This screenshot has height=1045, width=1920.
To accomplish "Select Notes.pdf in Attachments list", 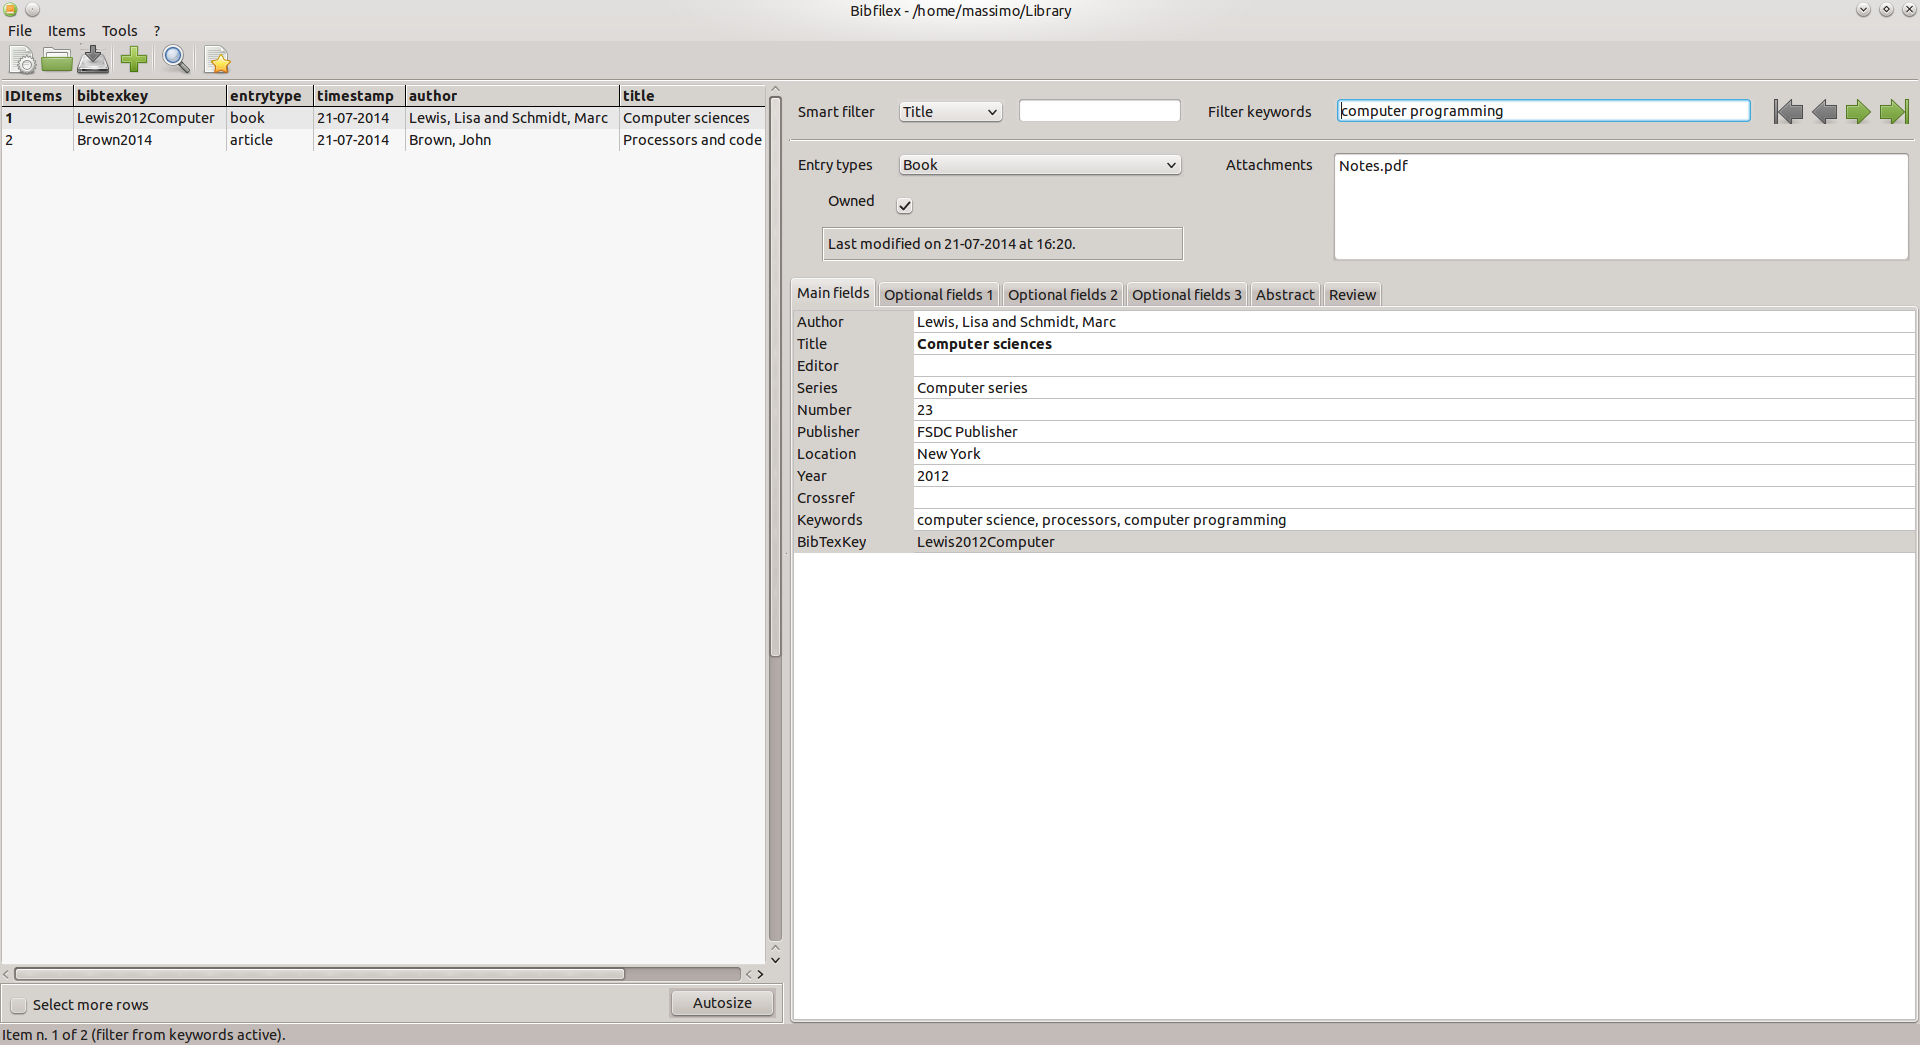I will pos(1373,166).
